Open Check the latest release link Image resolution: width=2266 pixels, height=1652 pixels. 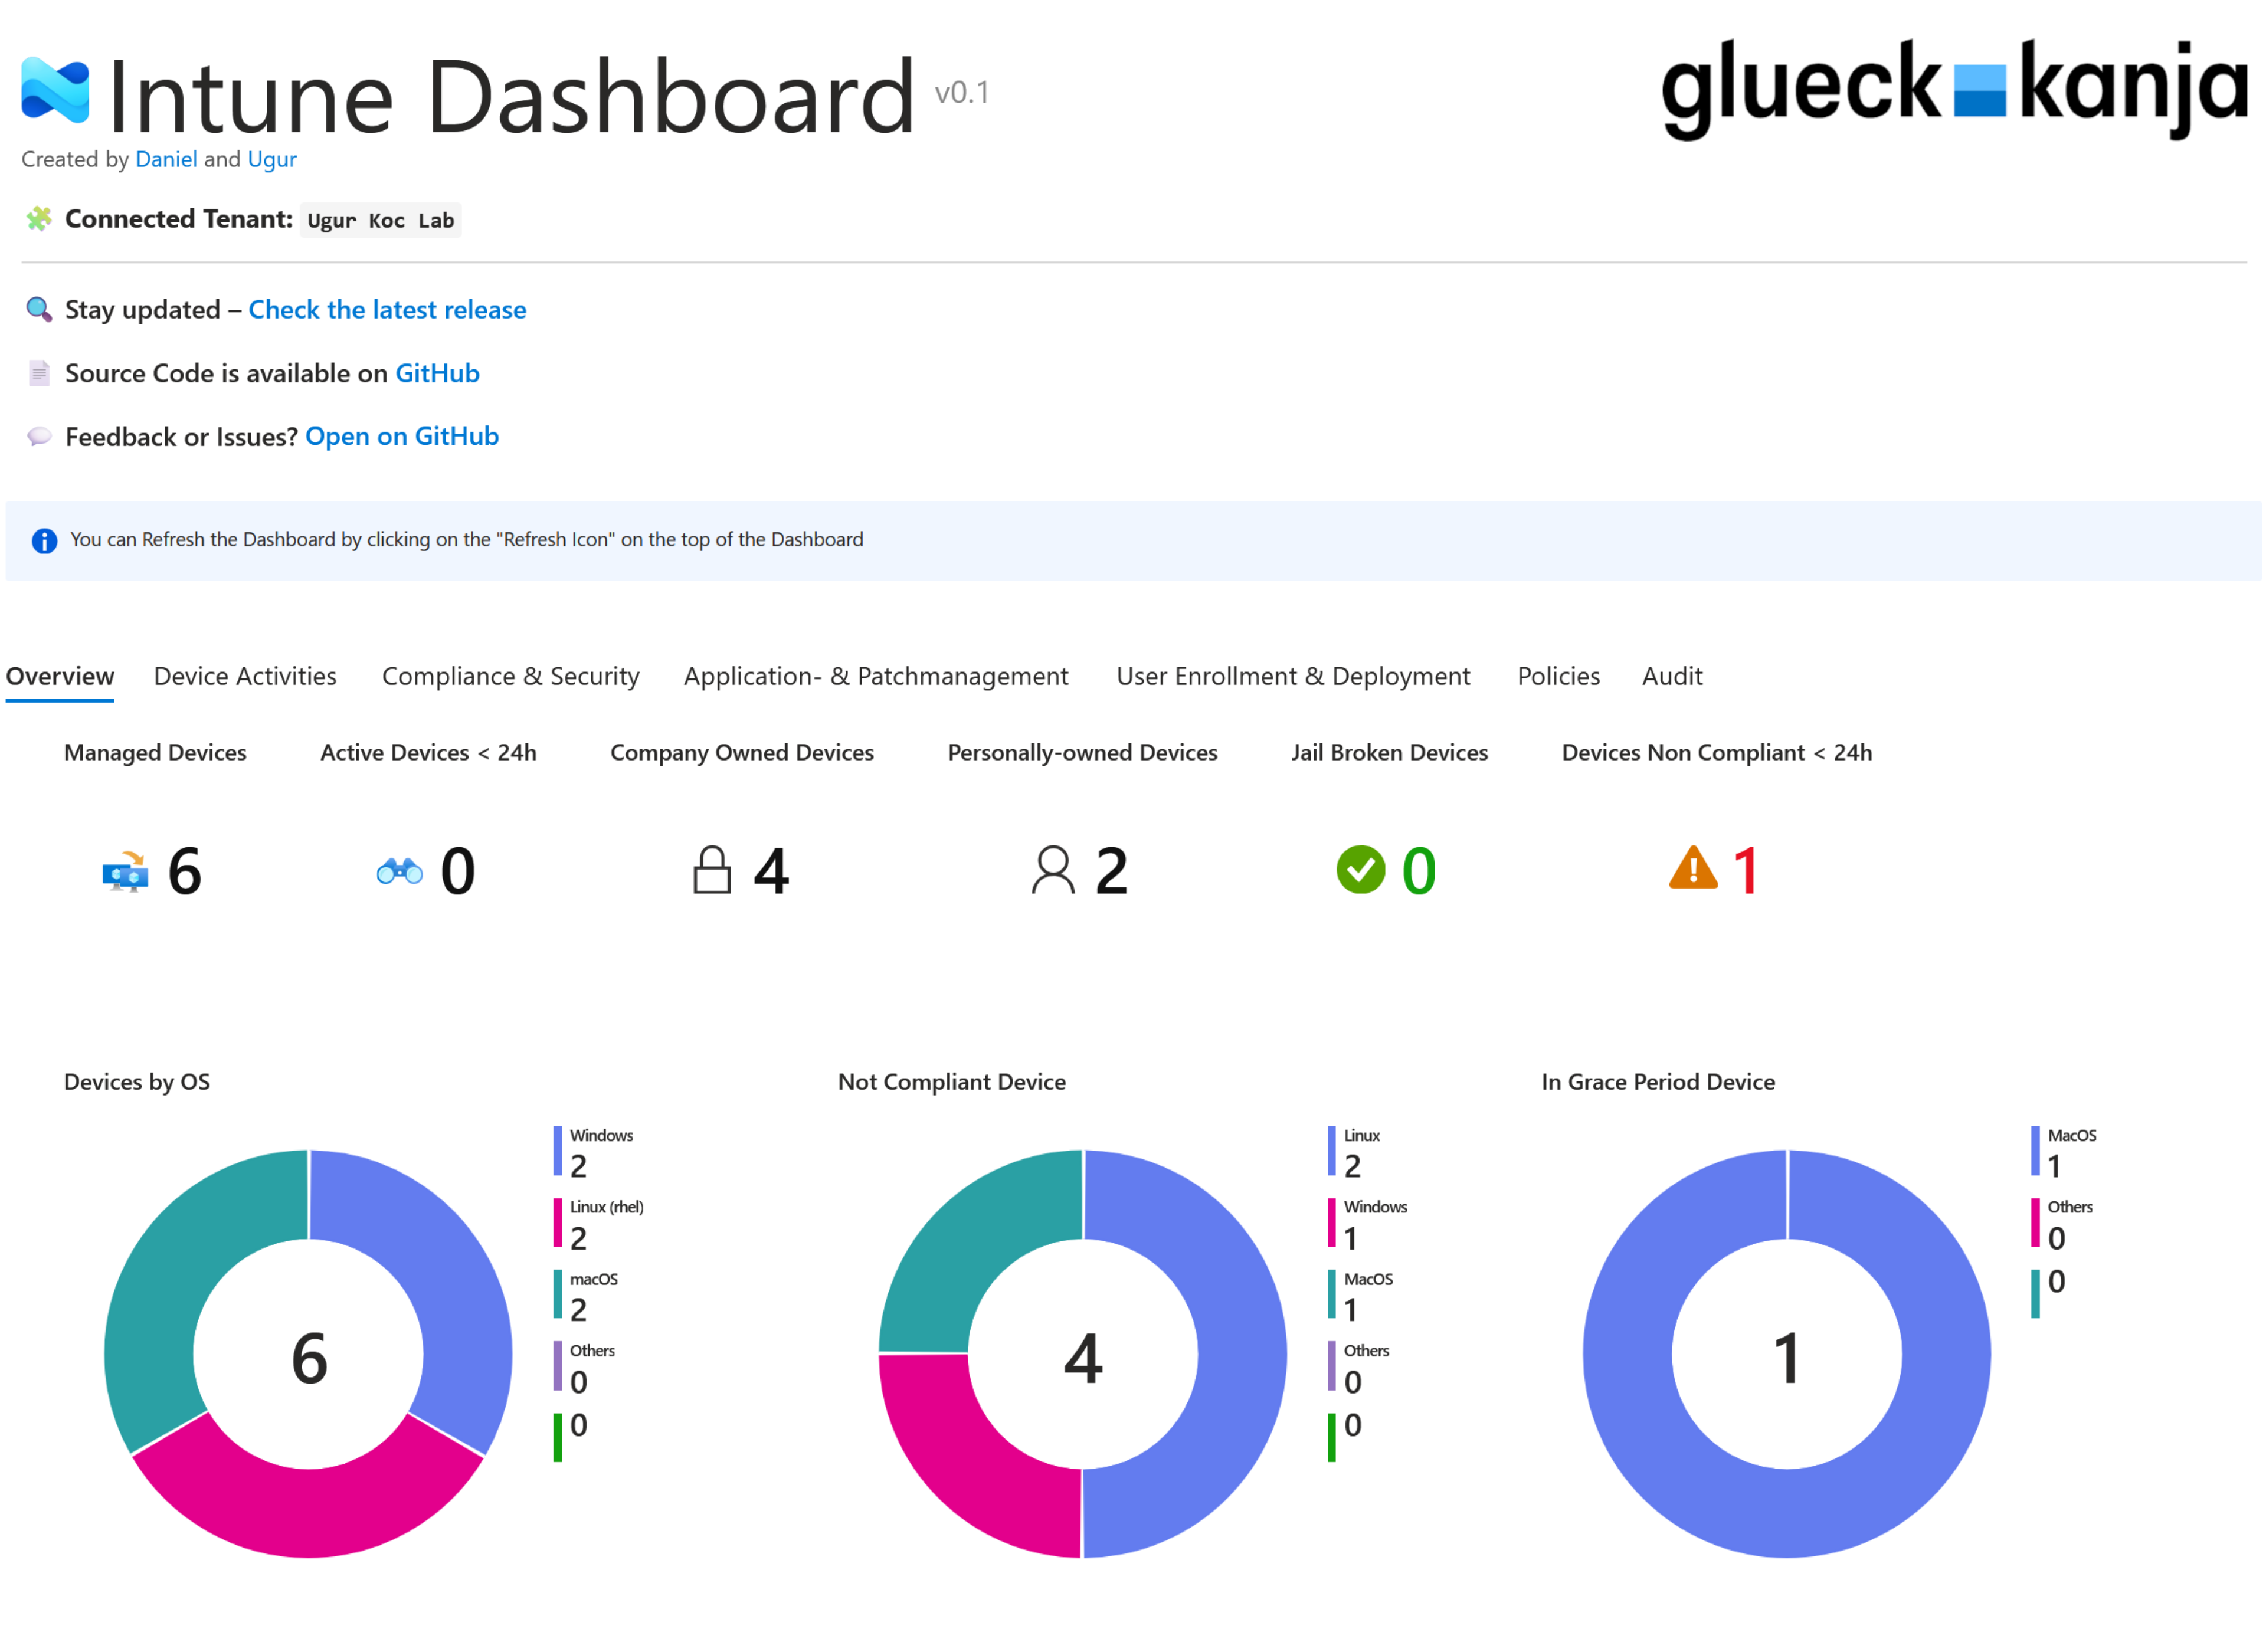[x=387, y=310]
